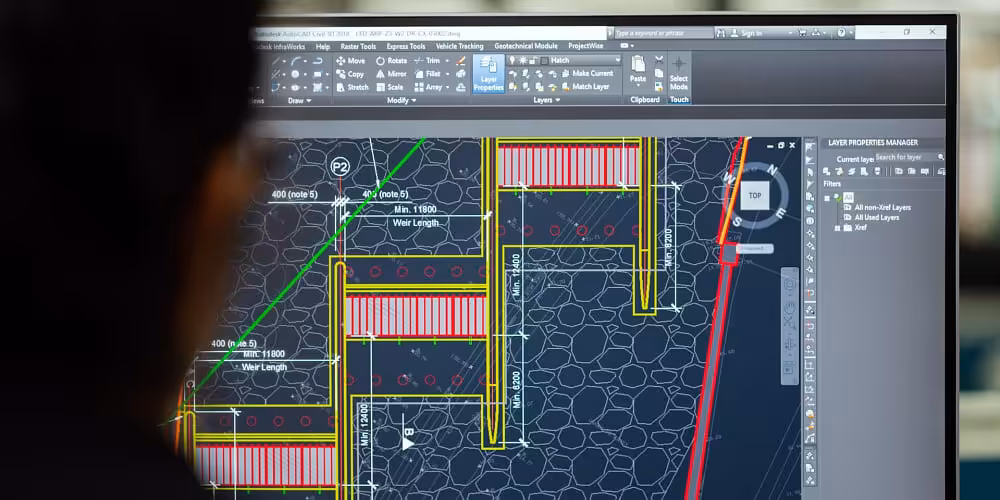This screenshot has height=500, width=1000.
Task: Open the Sign In dropdown arrow
Action: [x=790, y=33]
